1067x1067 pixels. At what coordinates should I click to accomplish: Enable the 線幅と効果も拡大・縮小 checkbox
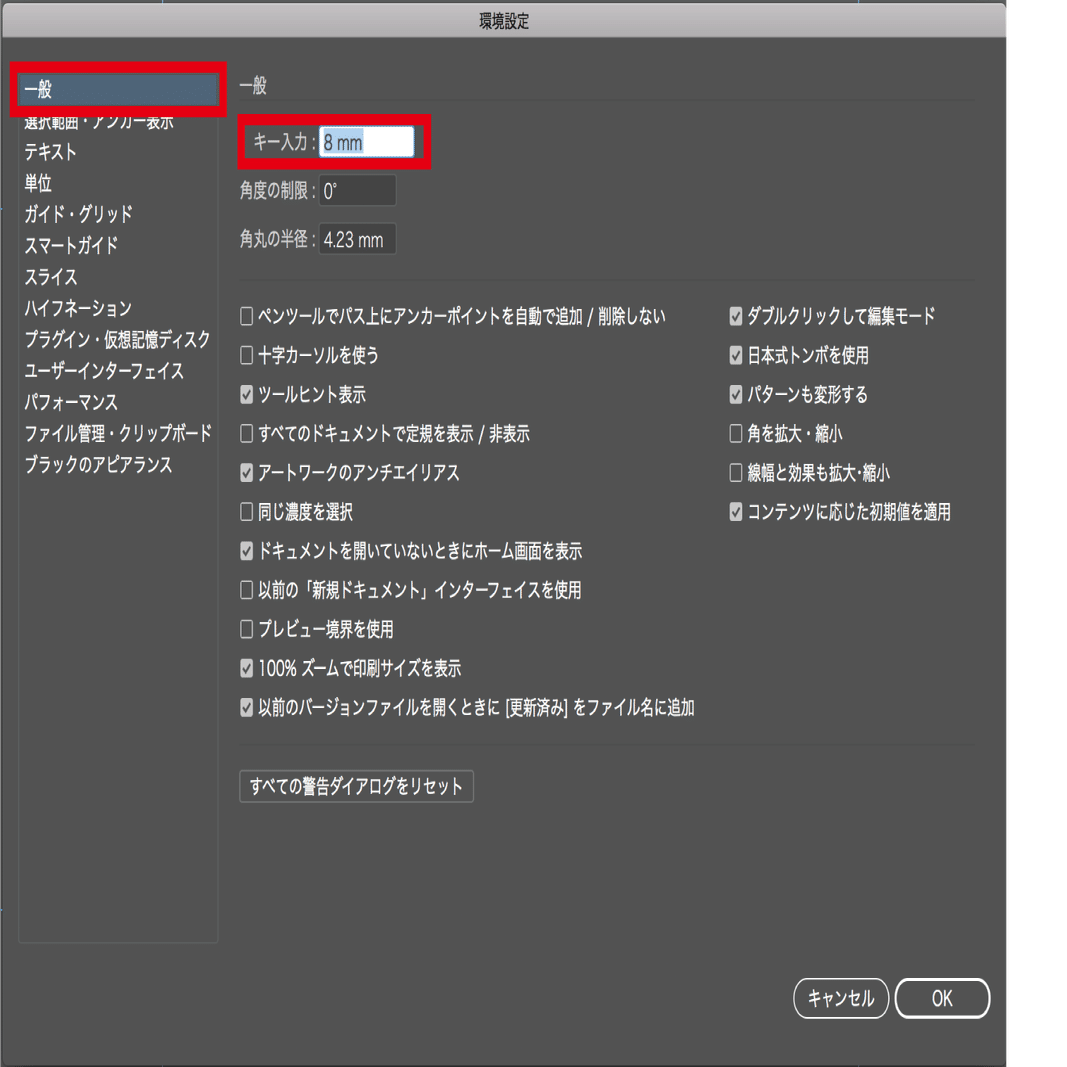(x=736, y=473)
